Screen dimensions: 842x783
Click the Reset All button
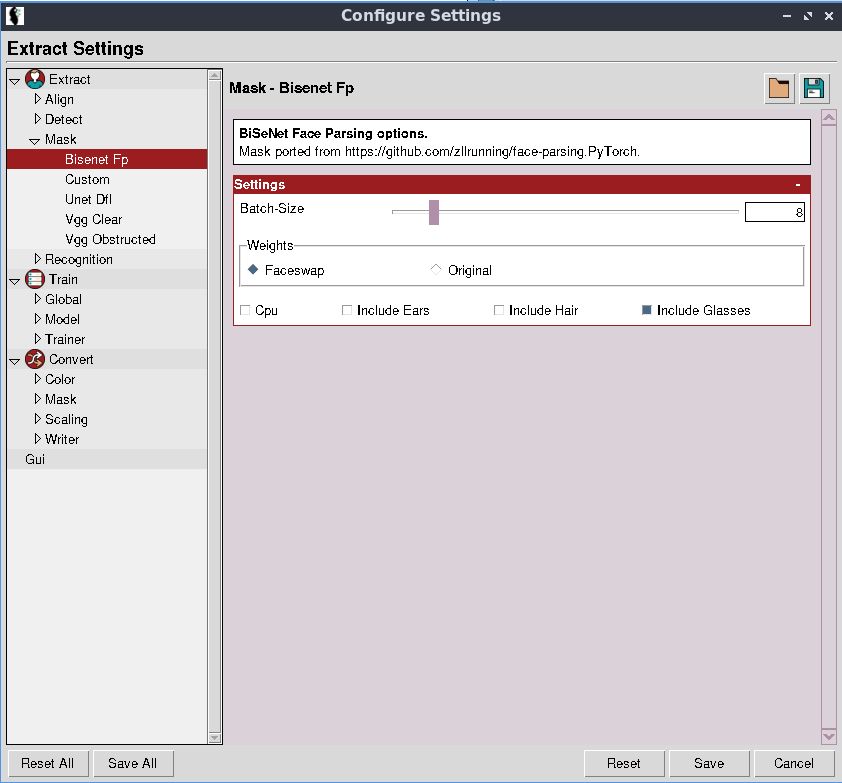pos(48,763)
